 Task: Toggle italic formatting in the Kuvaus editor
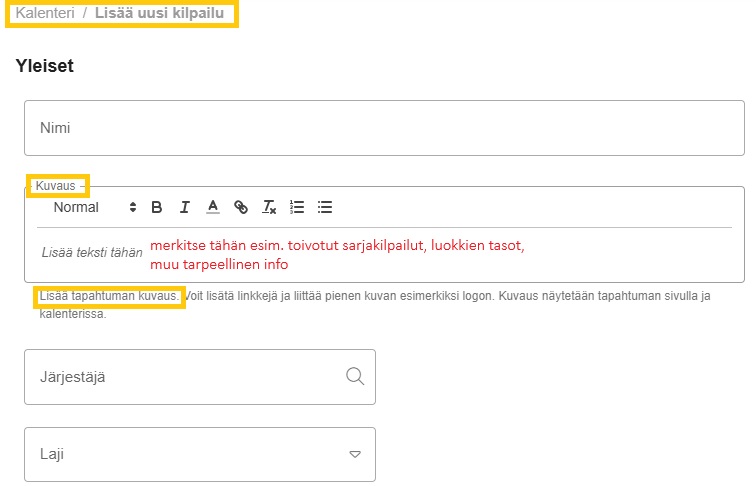[x=184, y=207]
